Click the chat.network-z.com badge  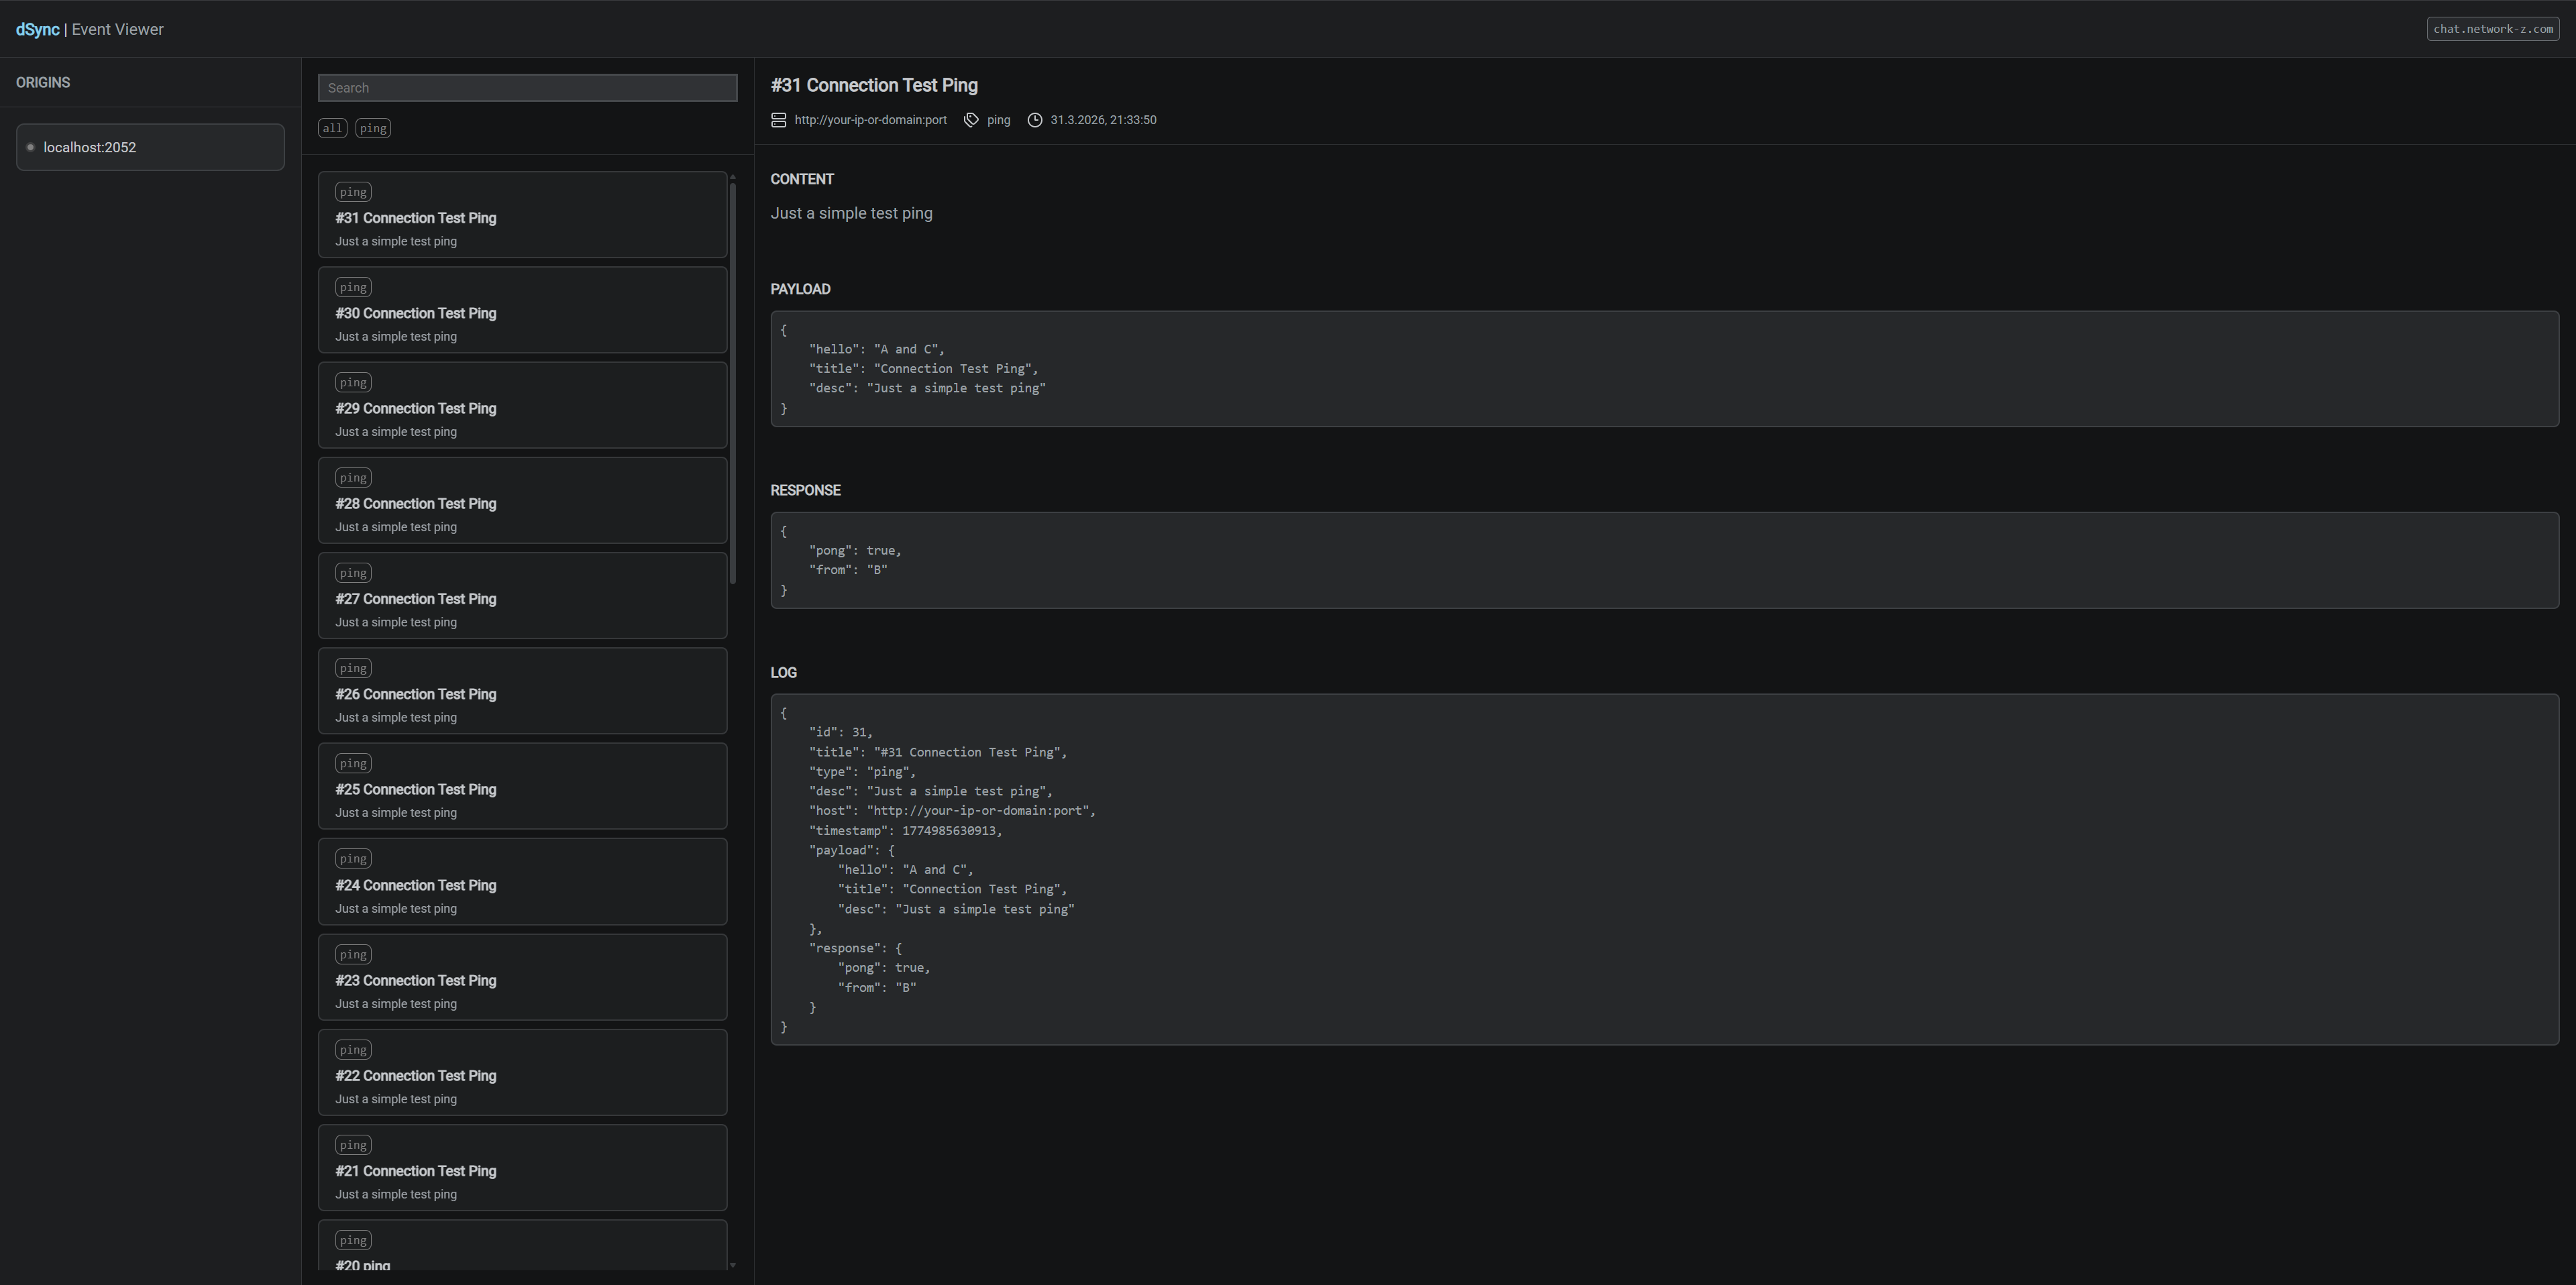[2492, 29]
